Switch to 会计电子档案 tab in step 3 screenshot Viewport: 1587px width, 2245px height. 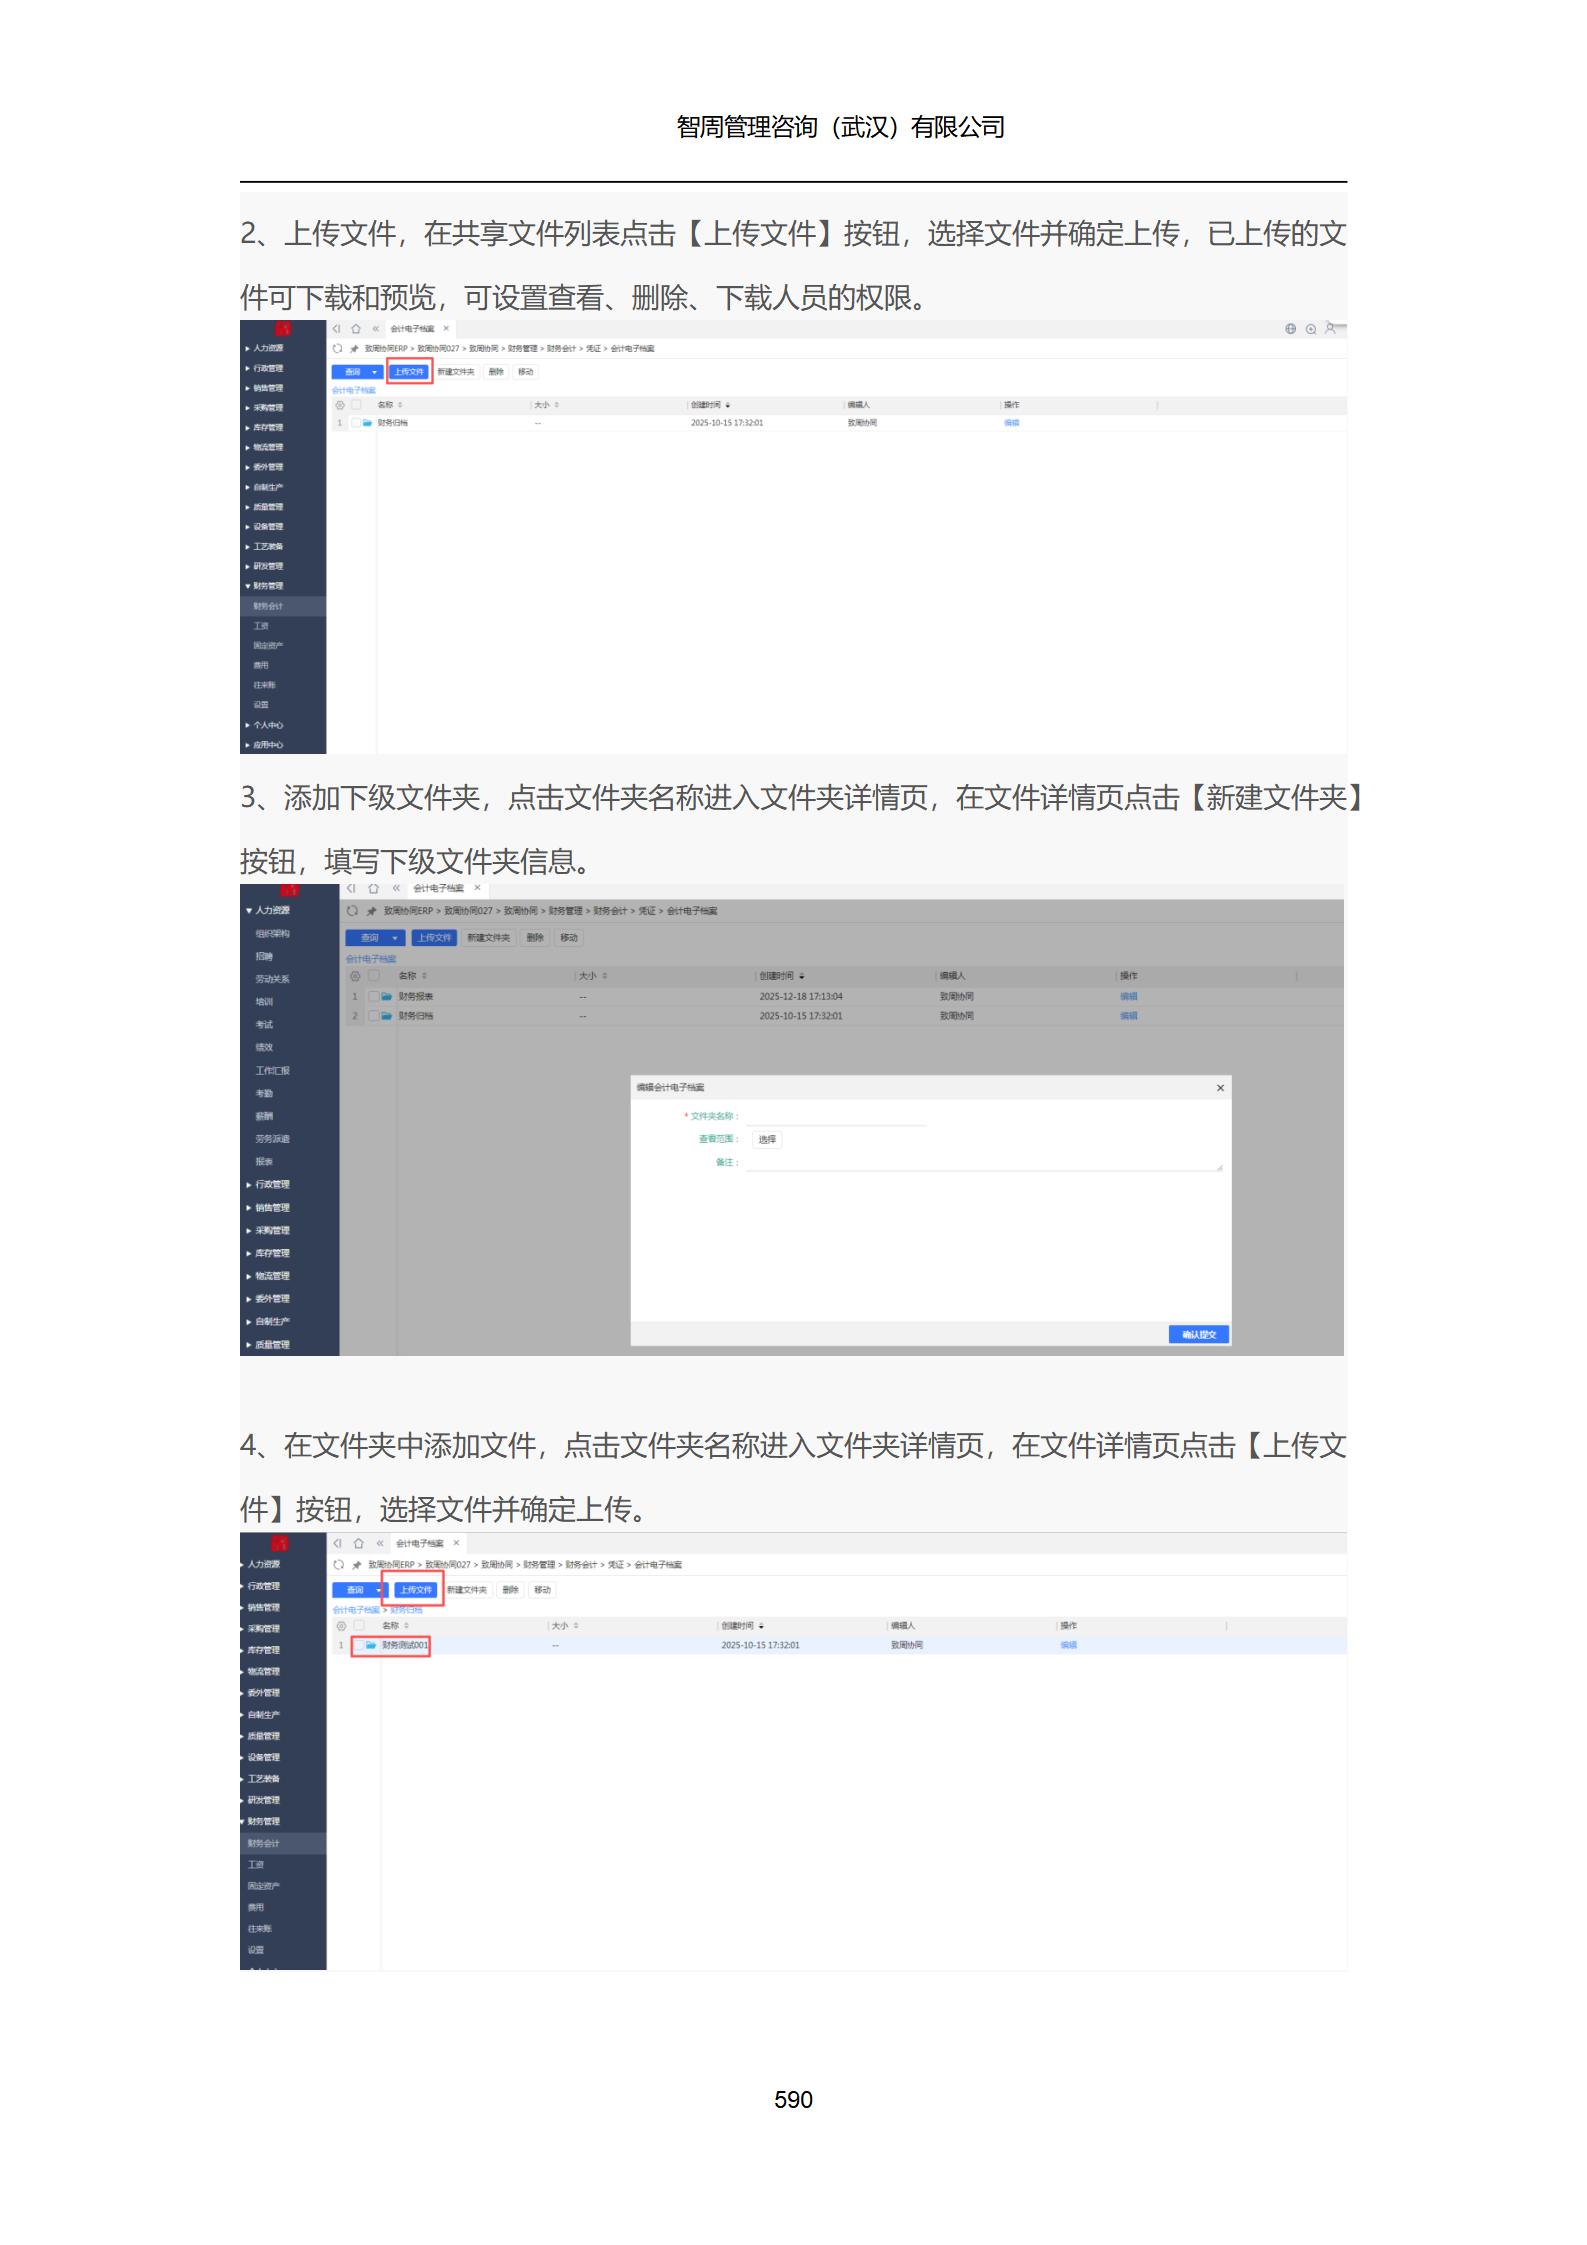tap(439, 888)
